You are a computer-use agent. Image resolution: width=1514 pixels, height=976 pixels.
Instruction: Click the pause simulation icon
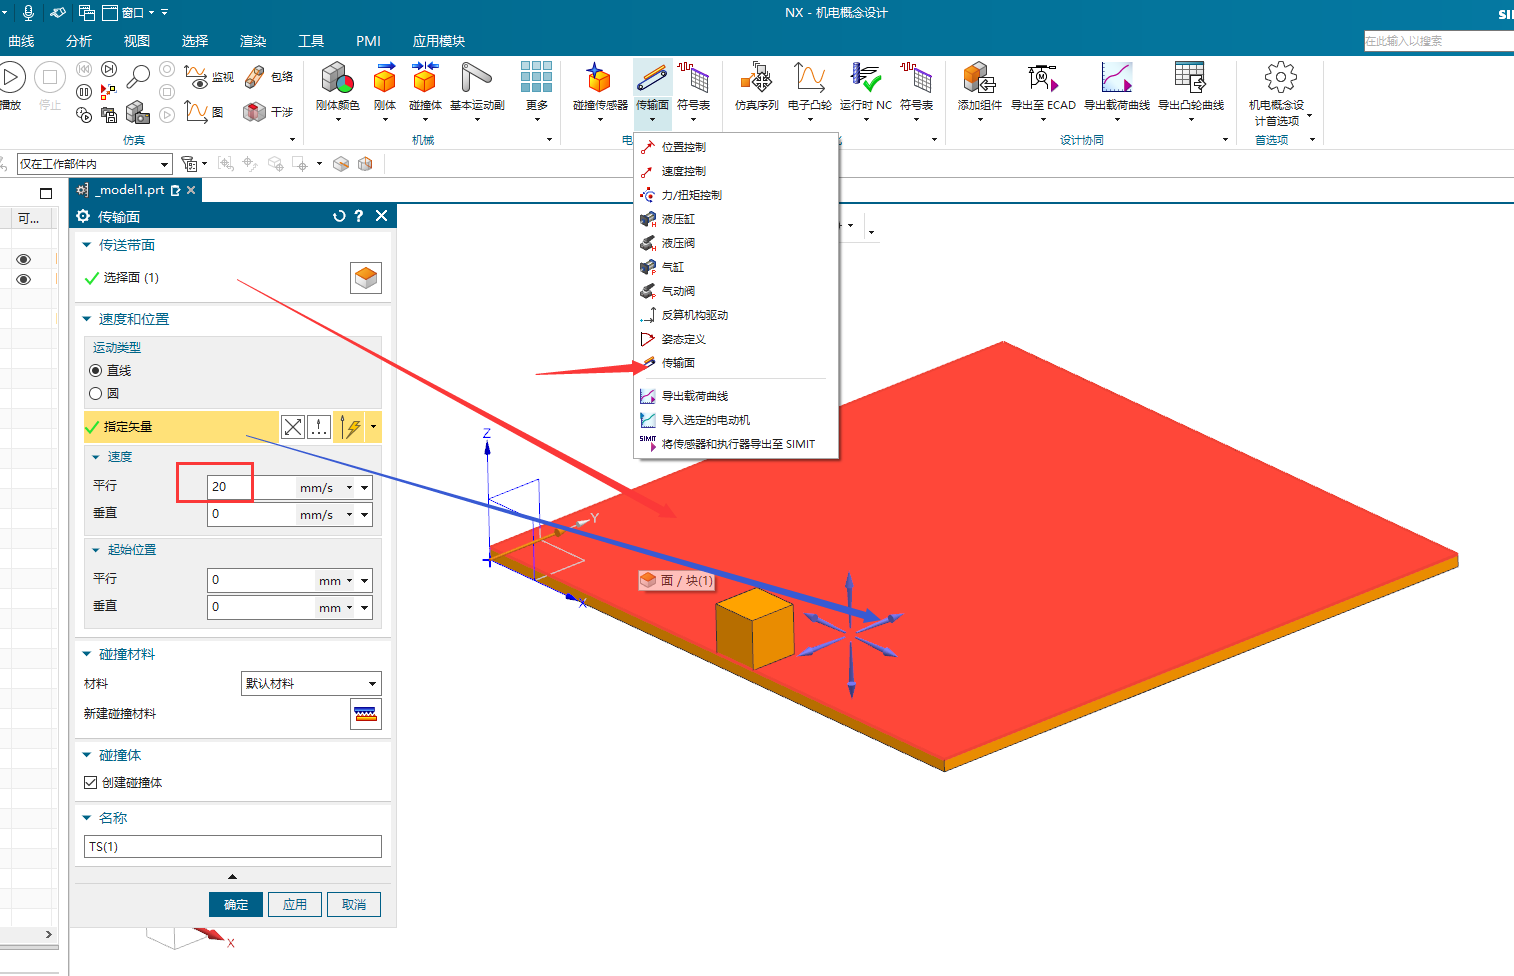[84, 92]
